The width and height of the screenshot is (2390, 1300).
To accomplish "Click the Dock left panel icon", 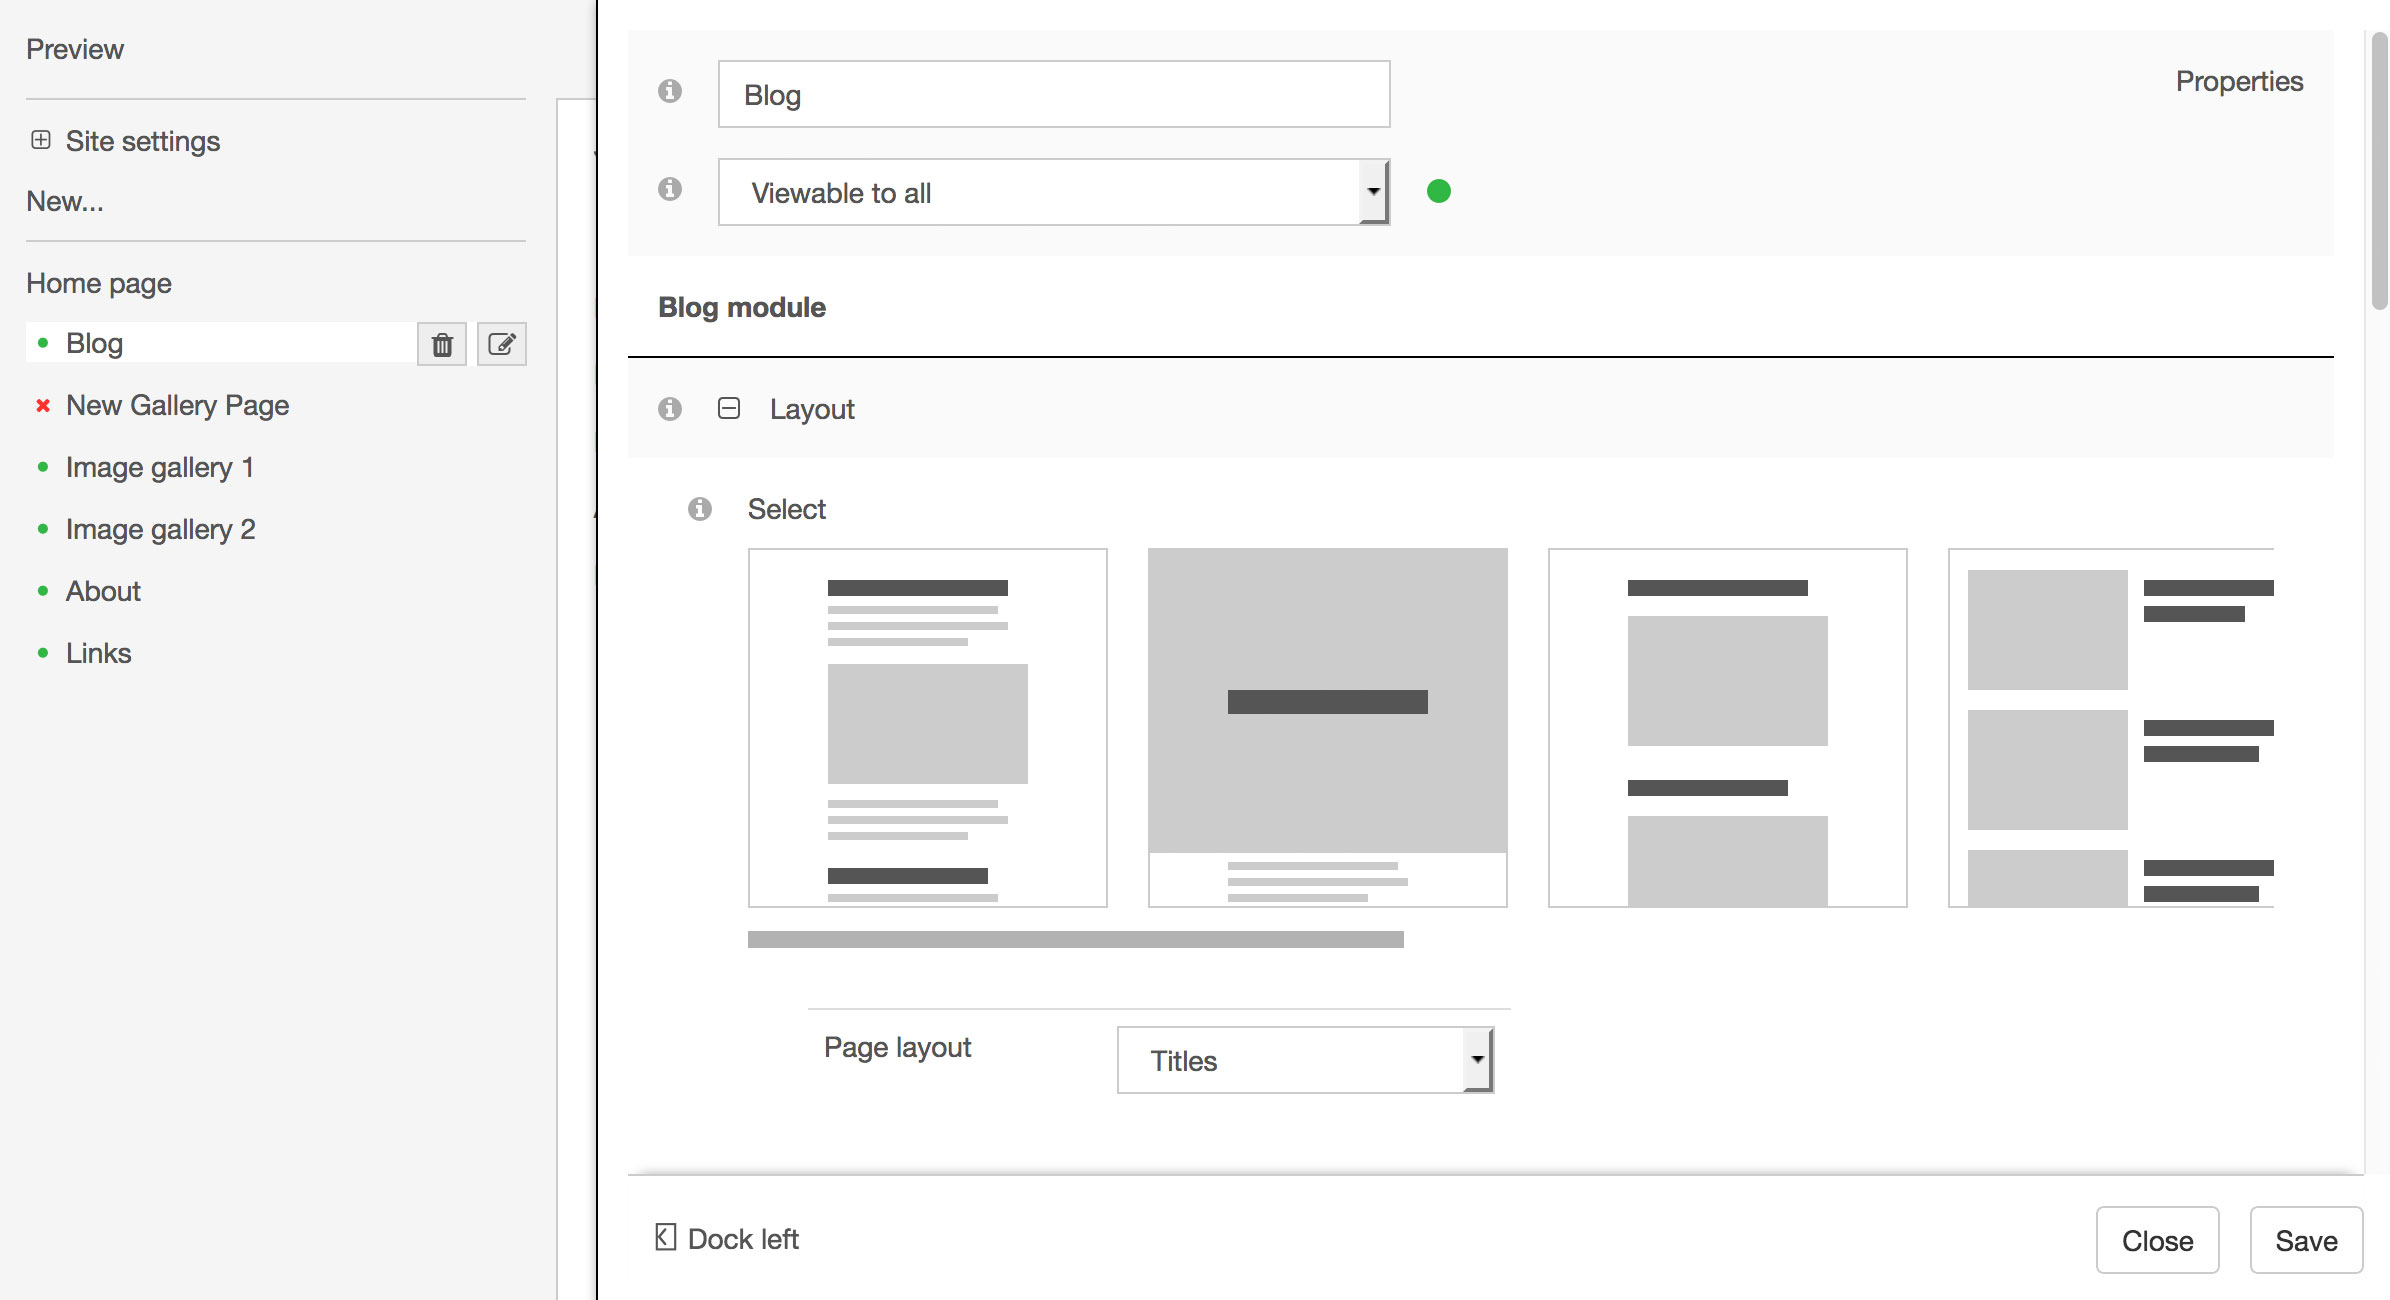I will (x=666, y=1238).
